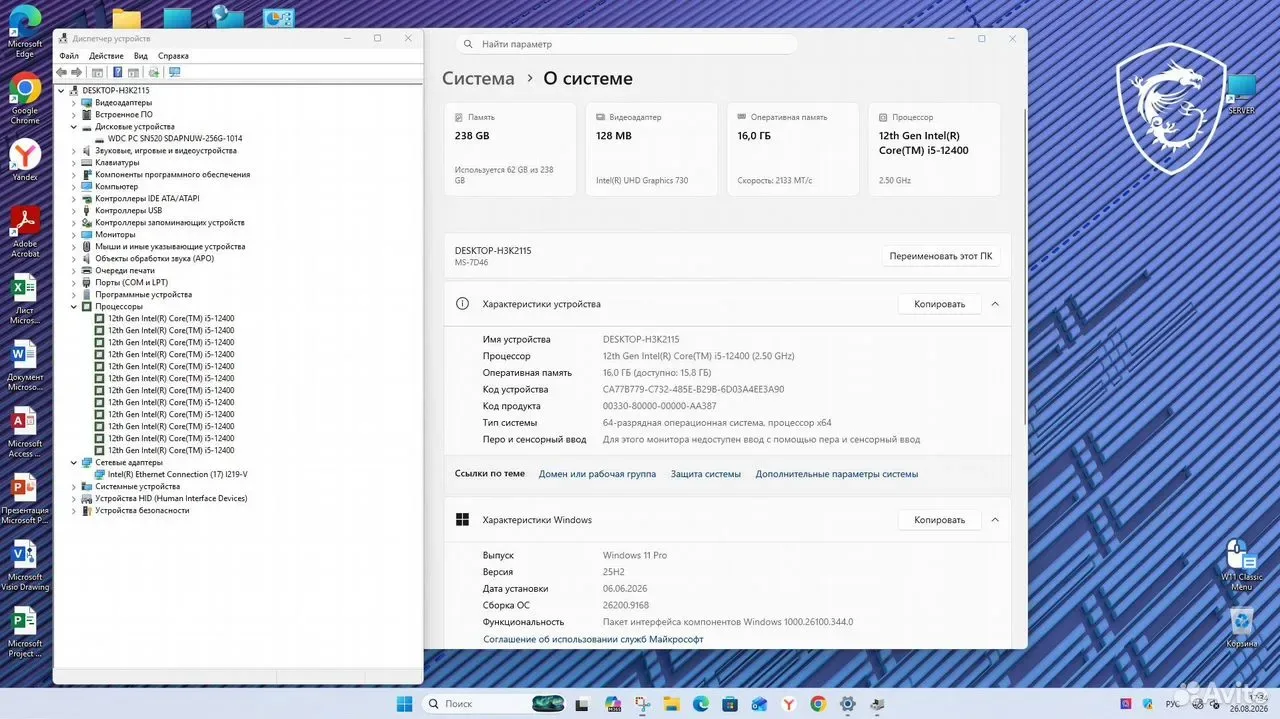The image size is (1280, 719).
Task: Select the Microsoft Access desktop icon
Action: [x=25, y=432]
